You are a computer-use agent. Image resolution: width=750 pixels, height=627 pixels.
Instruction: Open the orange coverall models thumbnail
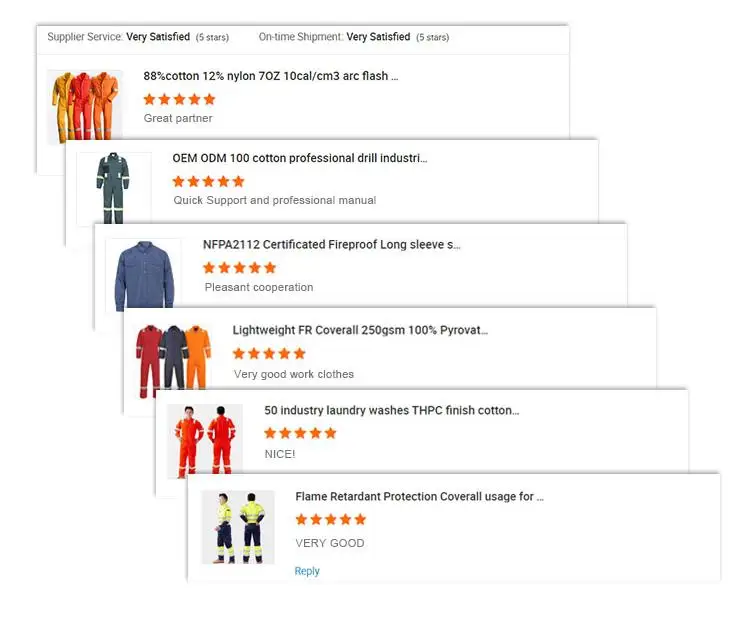[x=205, y=441]
